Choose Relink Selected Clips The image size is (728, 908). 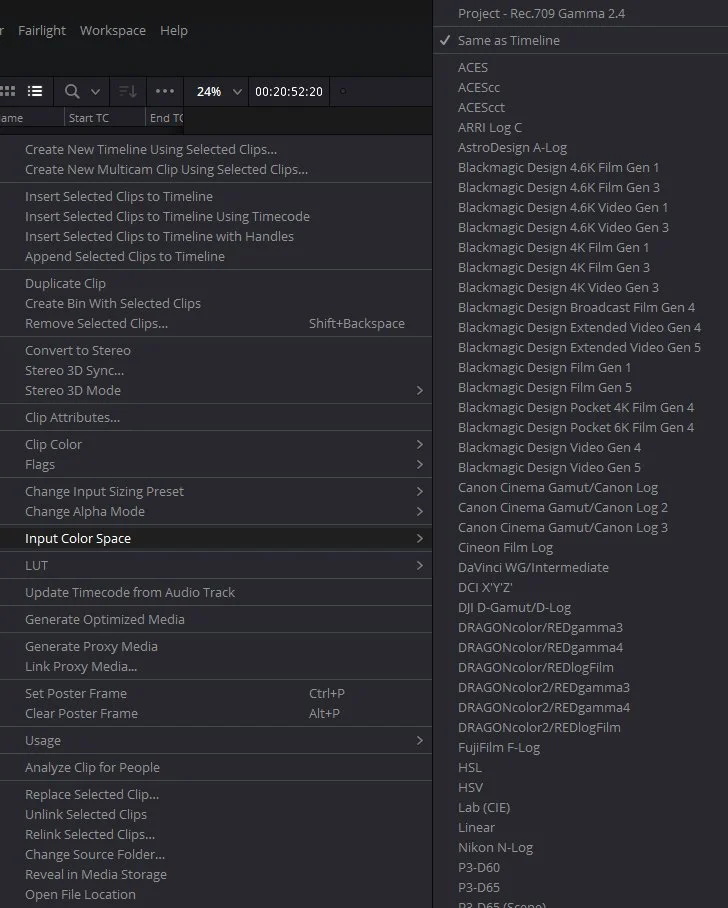click(90, 834)
